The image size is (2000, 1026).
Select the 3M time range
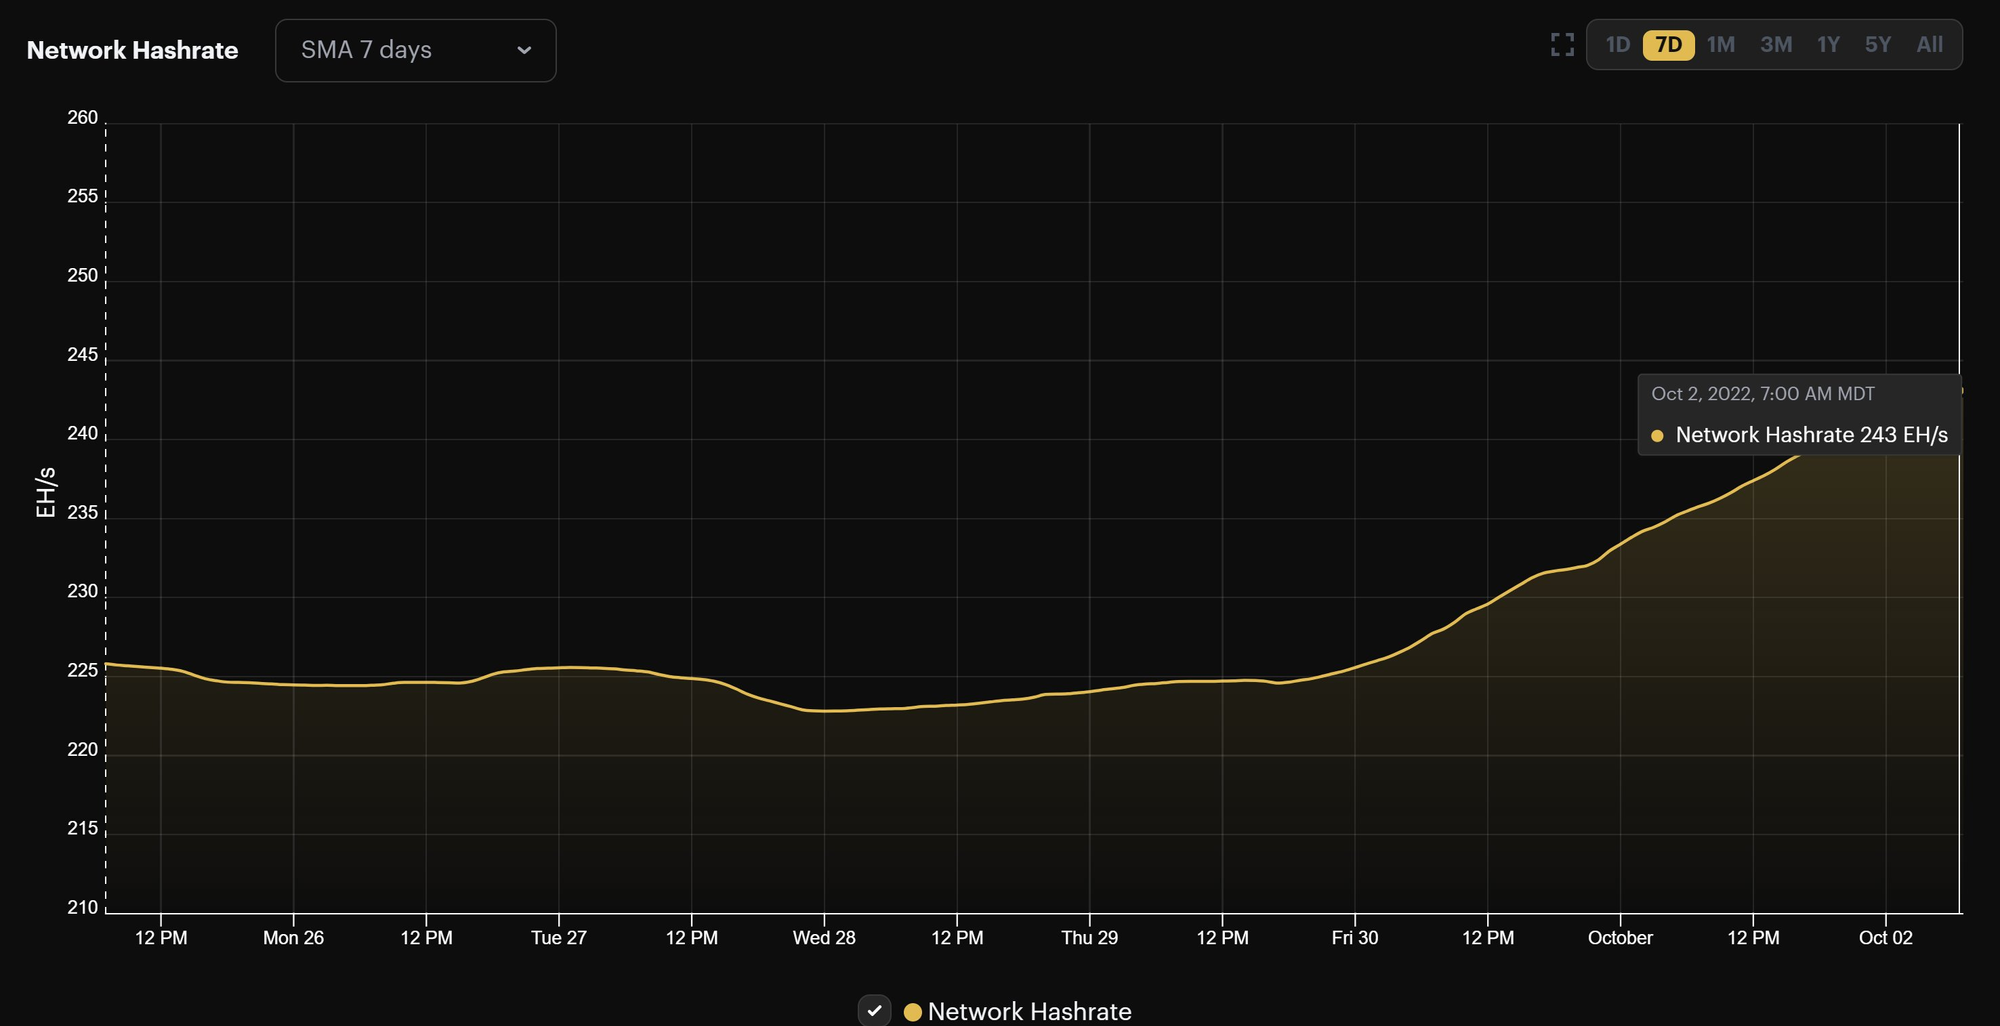pos(1777,44)
